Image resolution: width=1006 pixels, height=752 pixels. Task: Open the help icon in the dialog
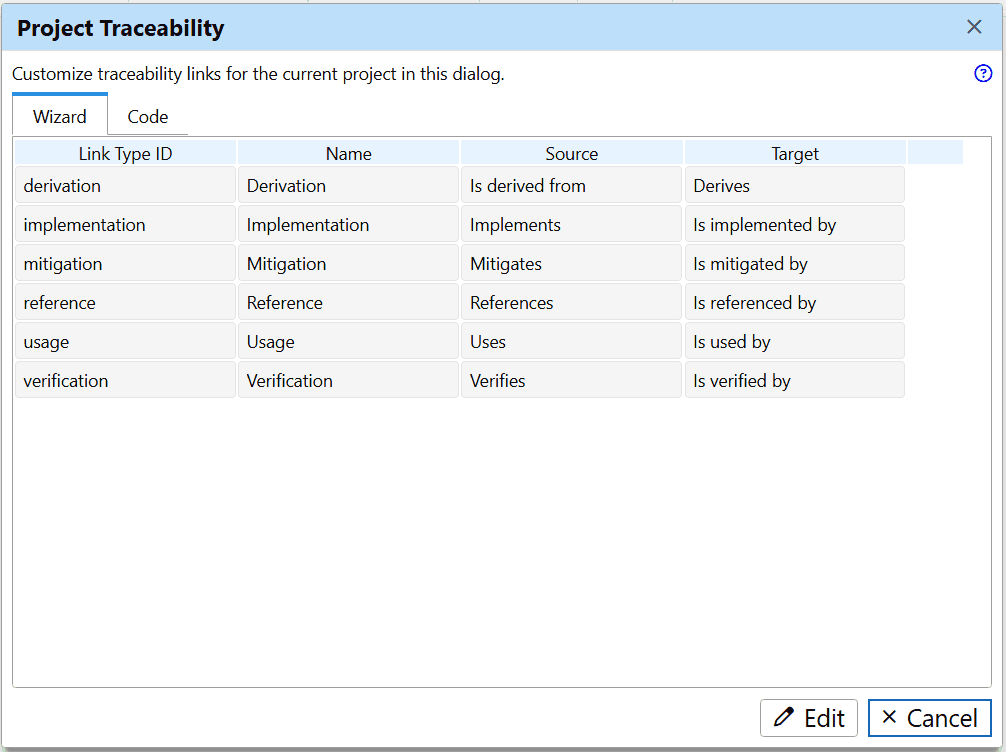point(983,74)
